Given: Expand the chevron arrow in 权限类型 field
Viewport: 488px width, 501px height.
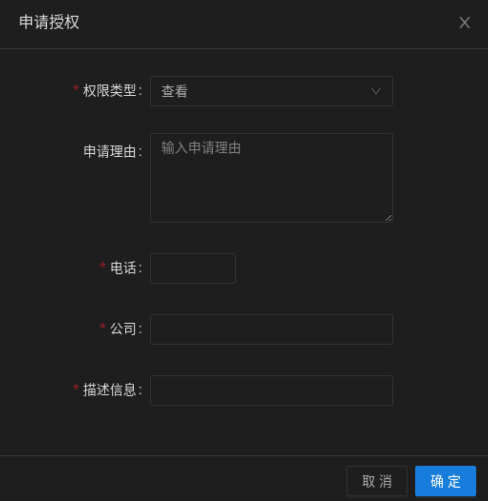Looking at the screenshot, I should (x=376, y=91).
